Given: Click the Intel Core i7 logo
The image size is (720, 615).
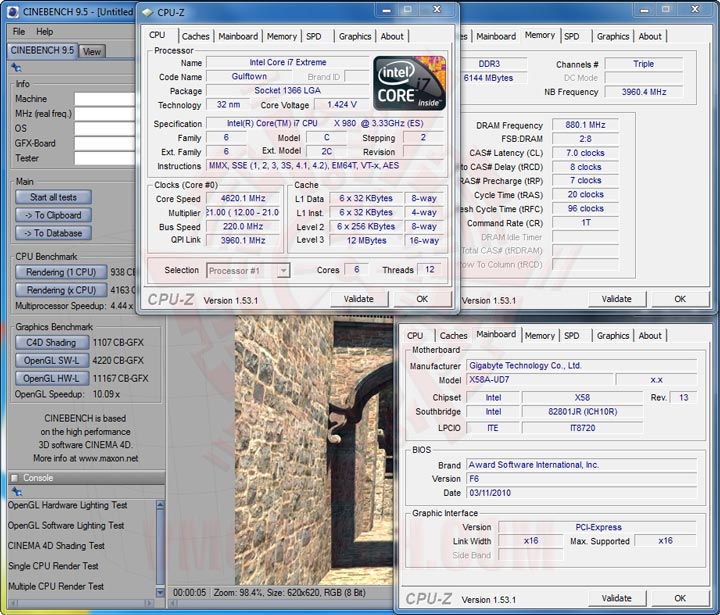Looking at the screenshot, I should click(x=408, y=83).
